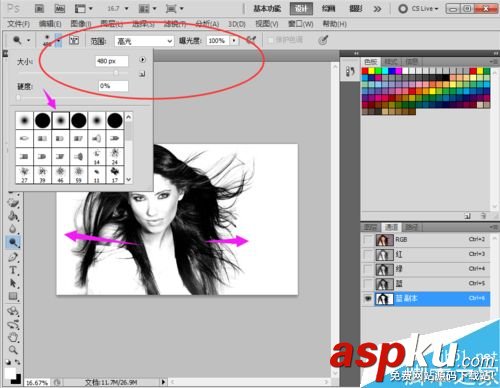This screenshot has width=500, height=388.
Task: Select the 3D Camera Rotate tool
Action: (x=13, y=324)
